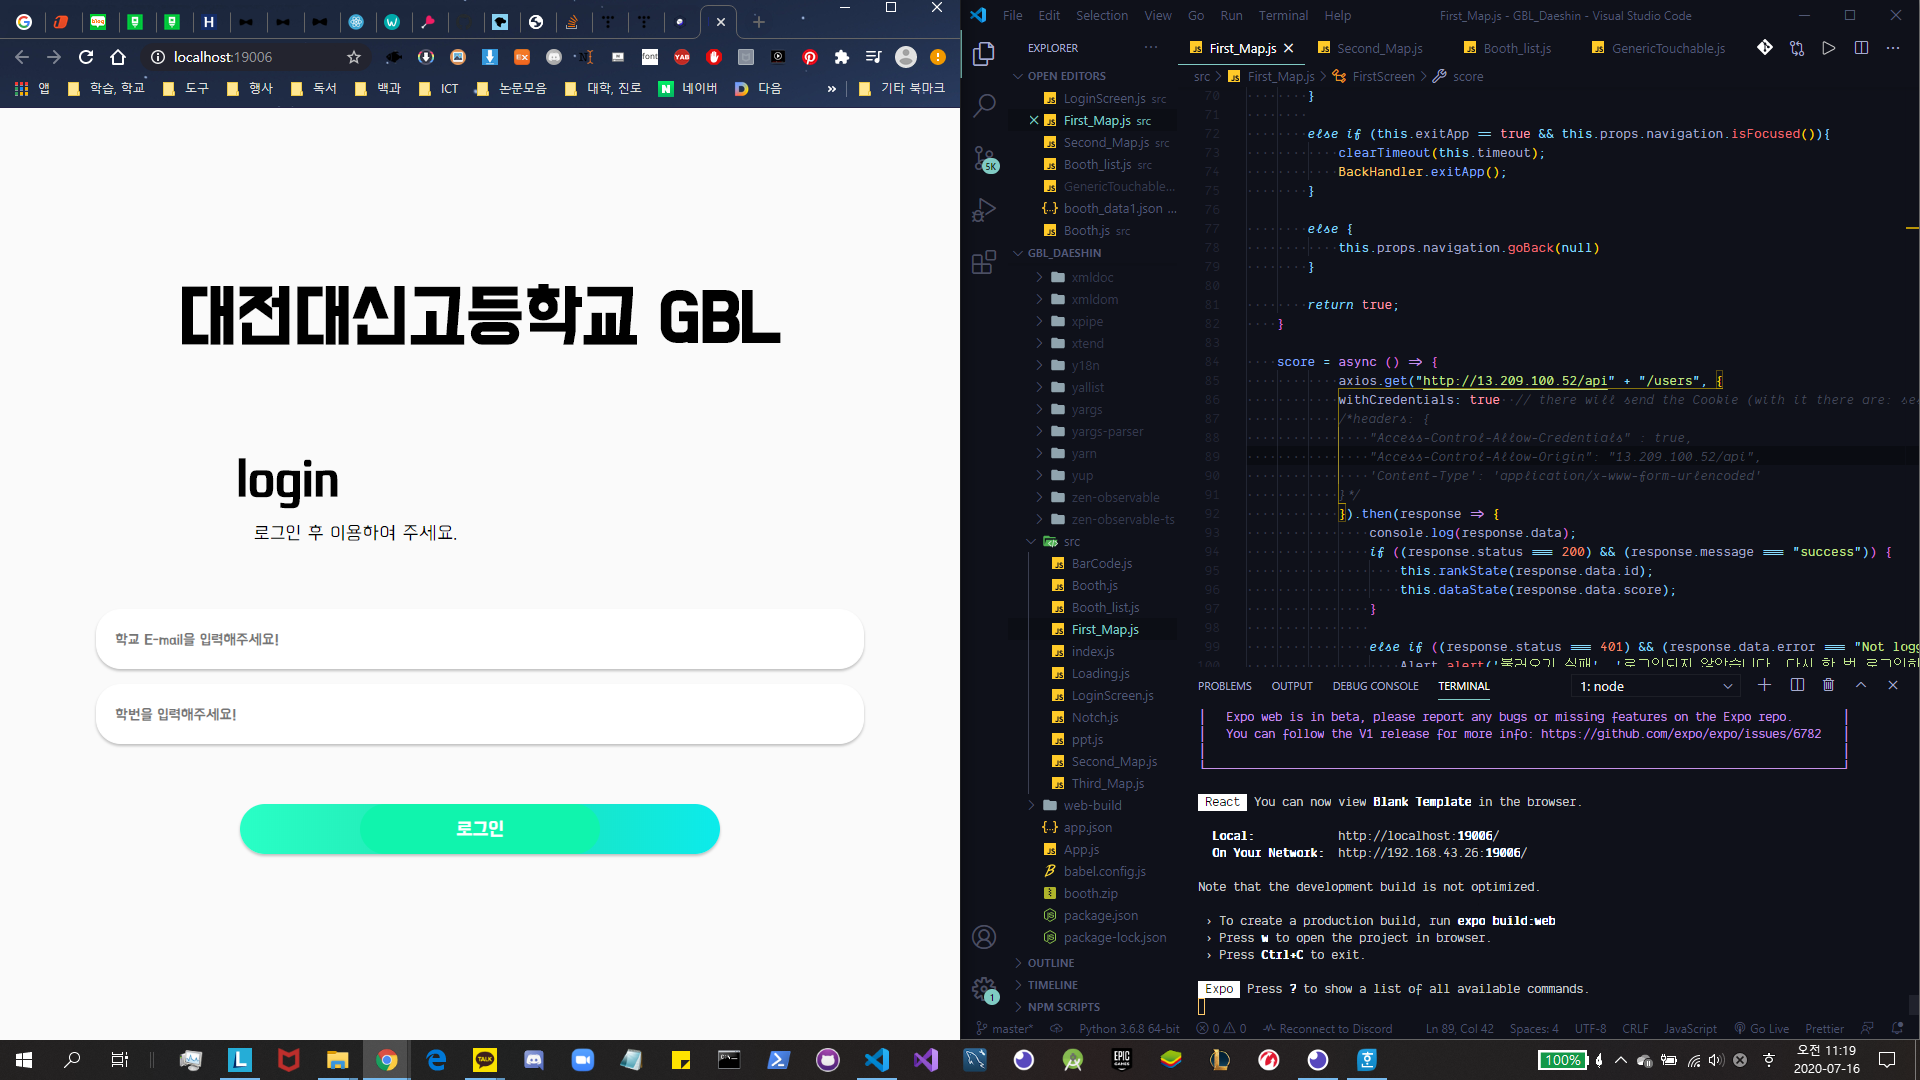This screenshot has width=1920, height=1080.
Task: Open the Terminal menu
Action: coord(1283,15)
